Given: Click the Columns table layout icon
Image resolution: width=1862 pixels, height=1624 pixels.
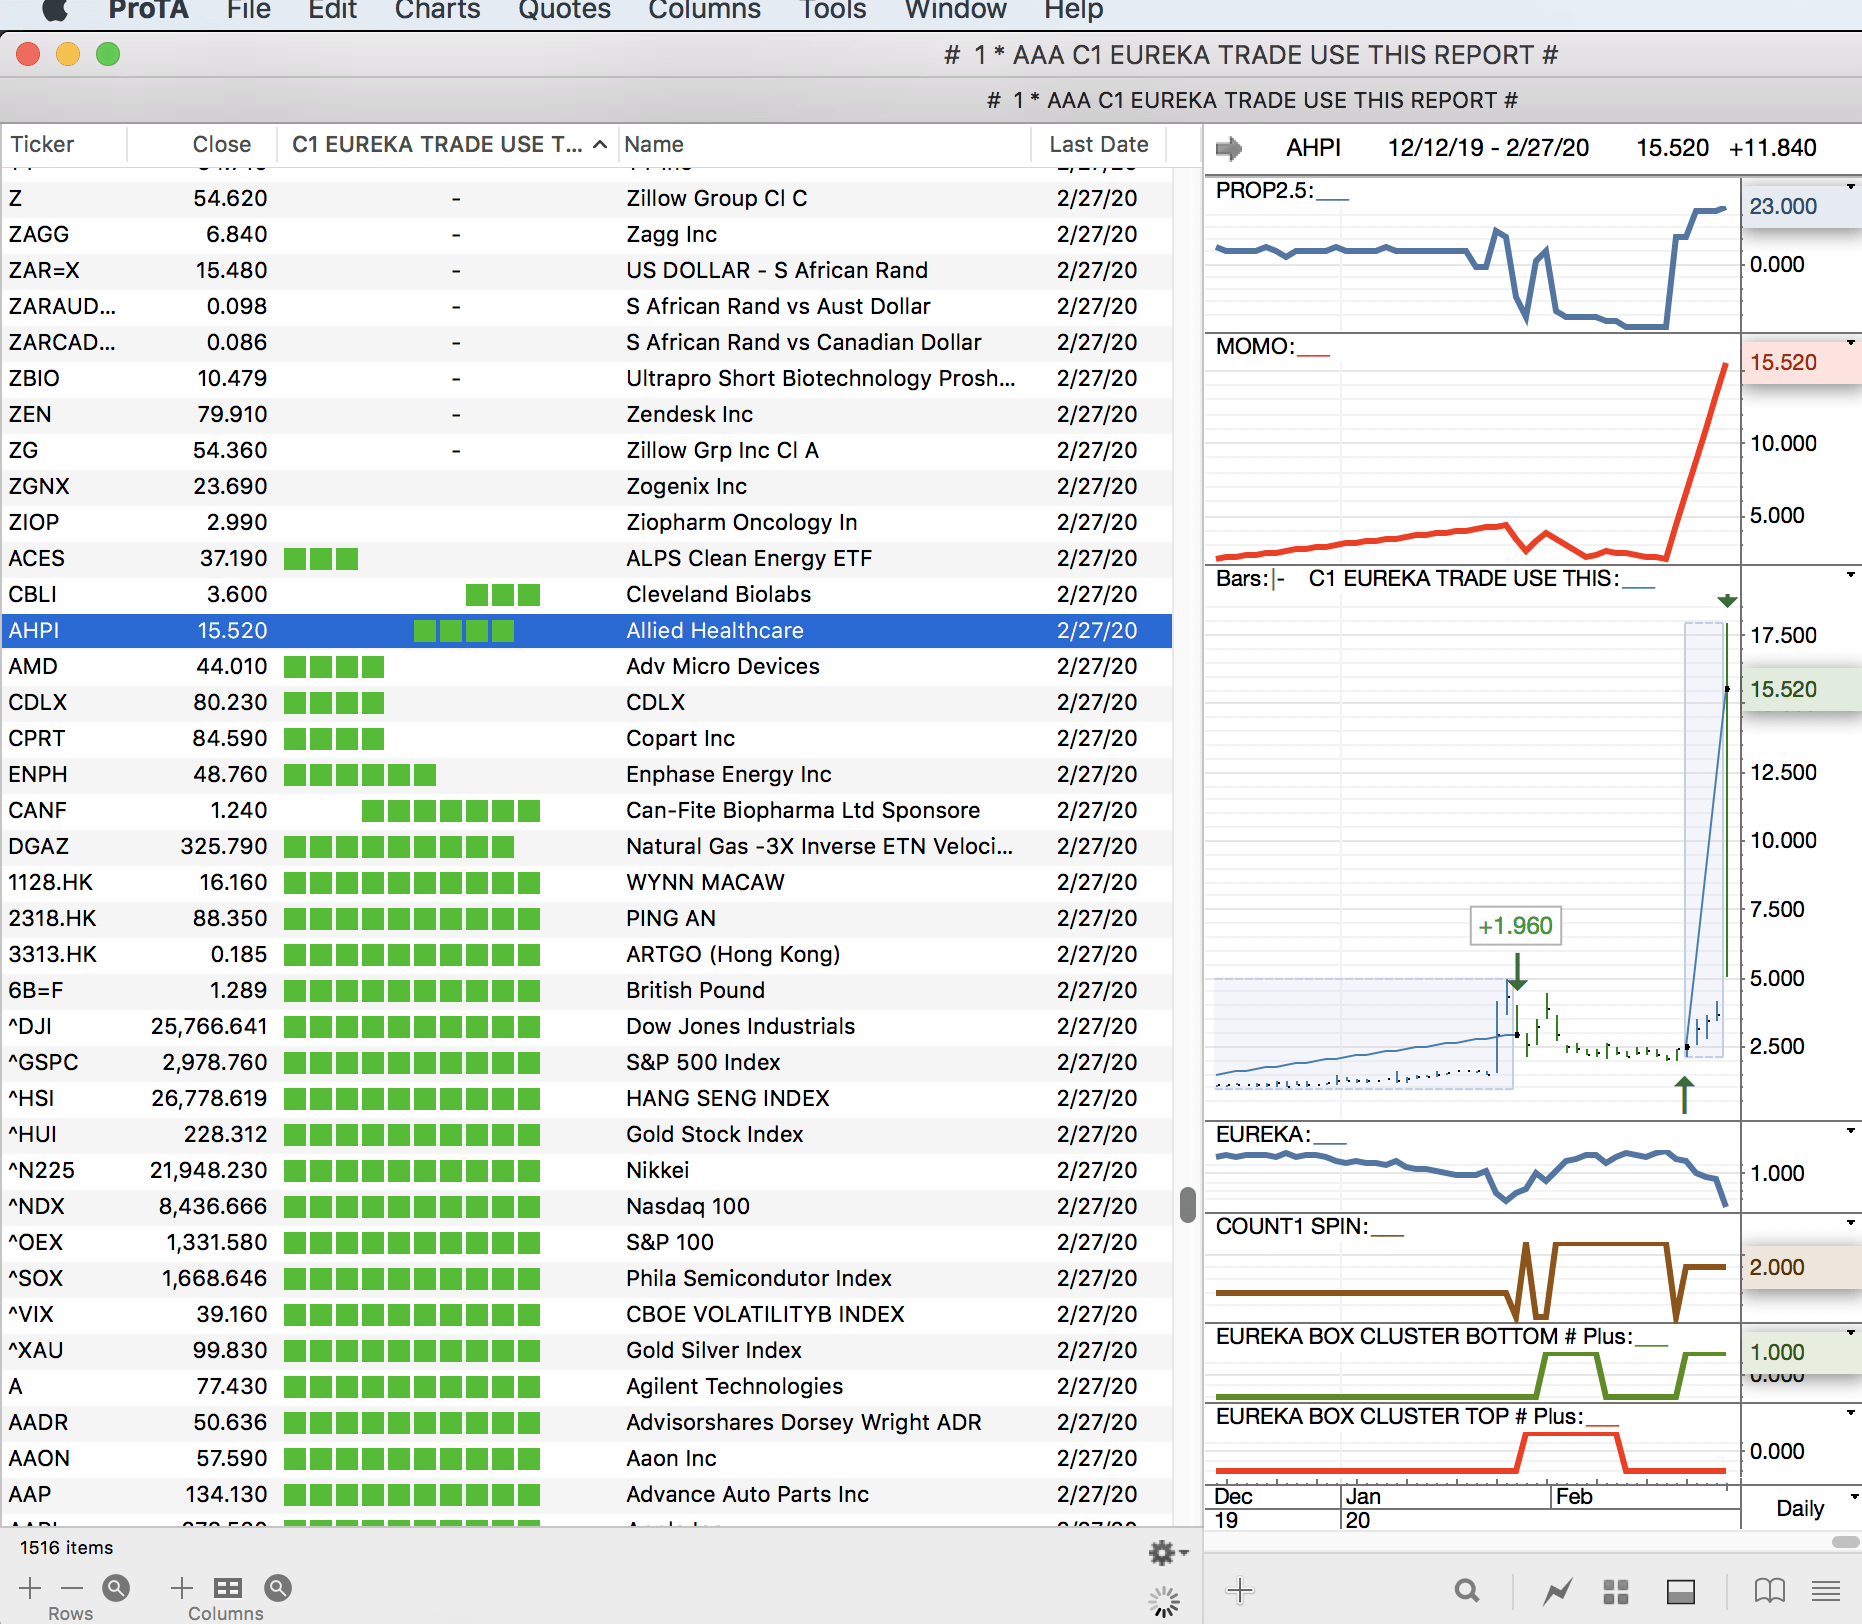Looking at the screenshot, I should 228,1588.
